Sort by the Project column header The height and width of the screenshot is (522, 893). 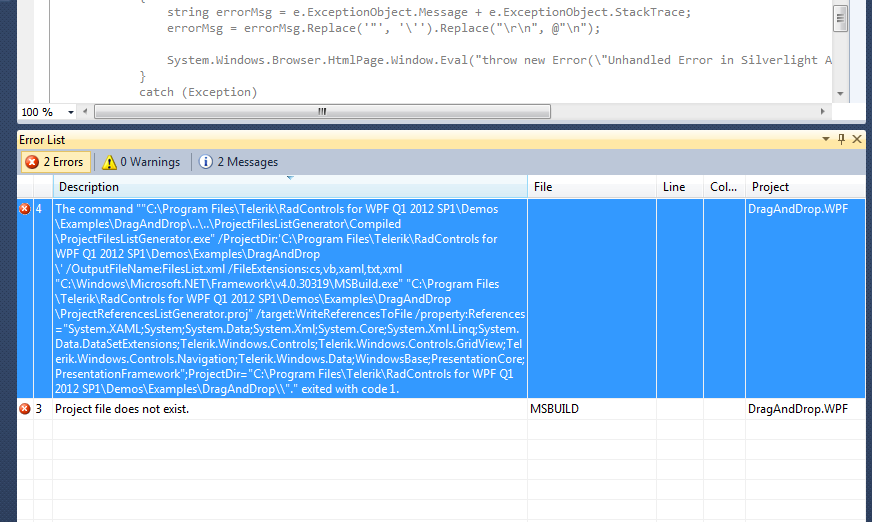tap(805, 187)
